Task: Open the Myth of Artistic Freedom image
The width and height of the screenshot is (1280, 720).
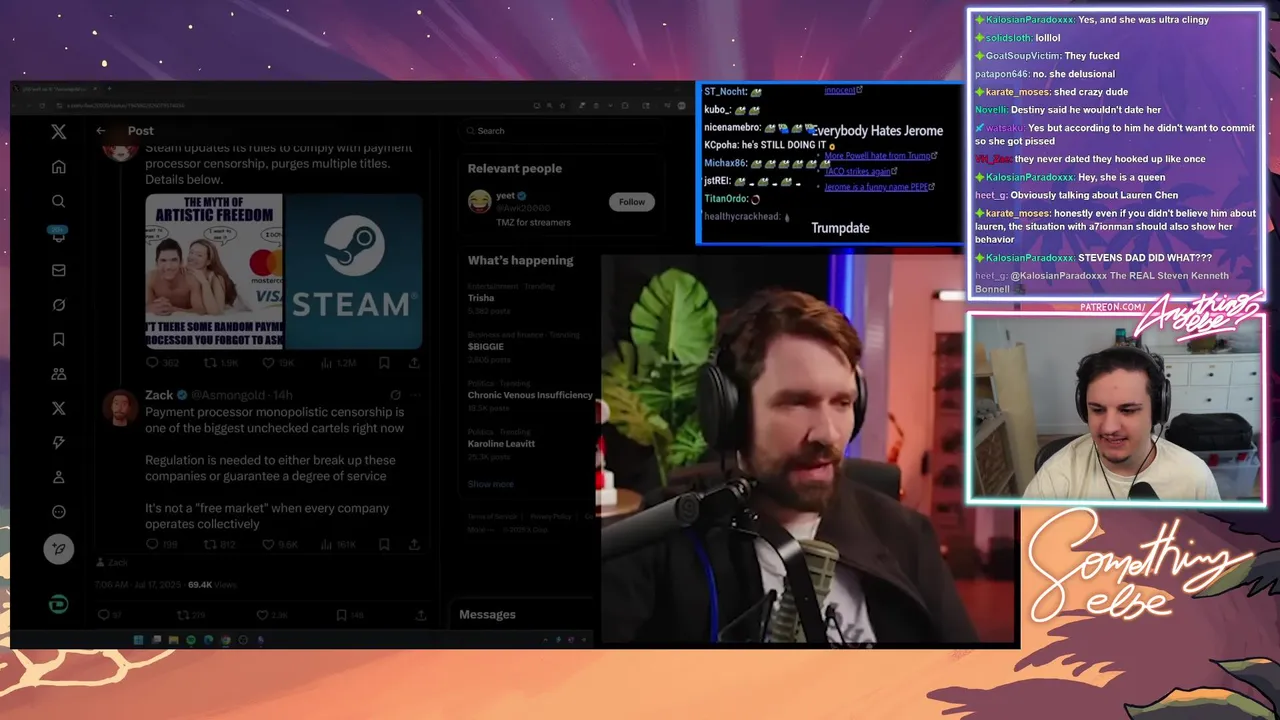Action: [214, 271]
